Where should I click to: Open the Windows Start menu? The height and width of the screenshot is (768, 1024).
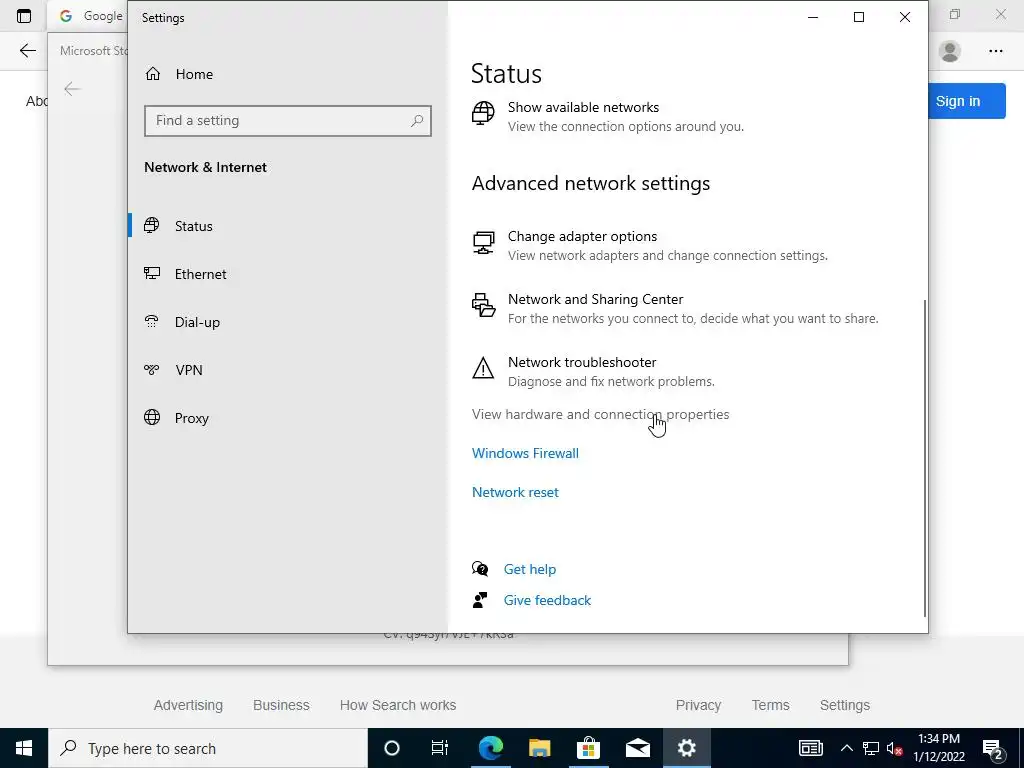click(24, 748)
